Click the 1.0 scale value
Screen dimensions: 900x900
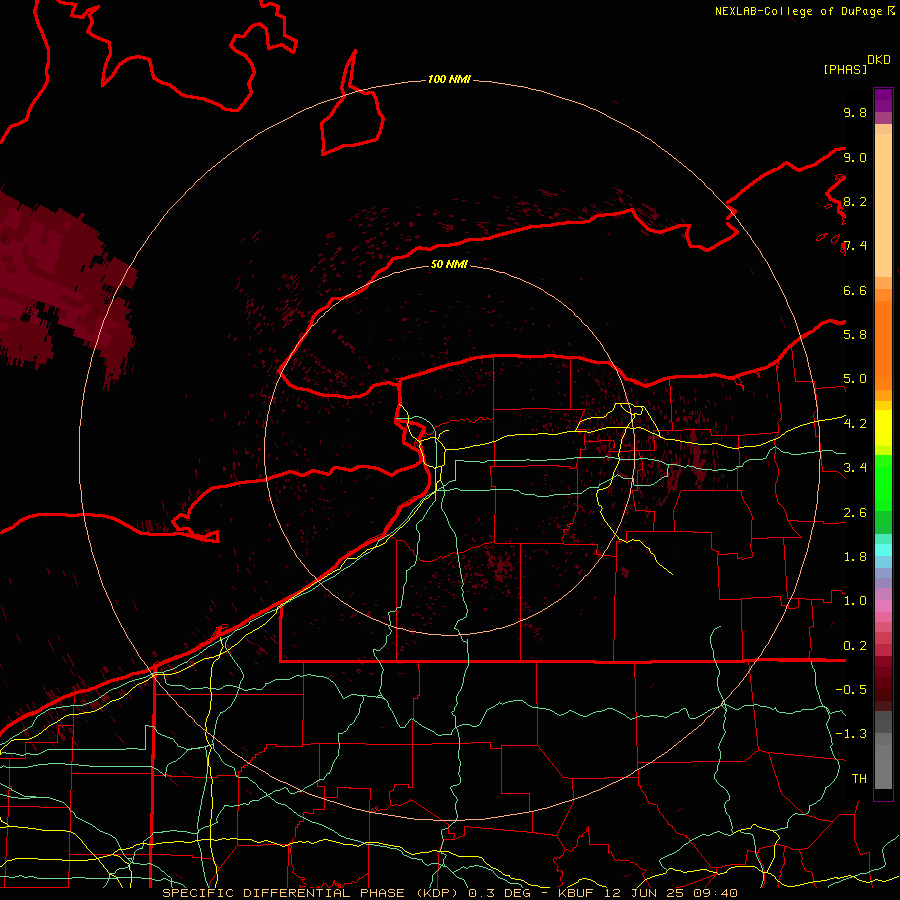[855, 601]
